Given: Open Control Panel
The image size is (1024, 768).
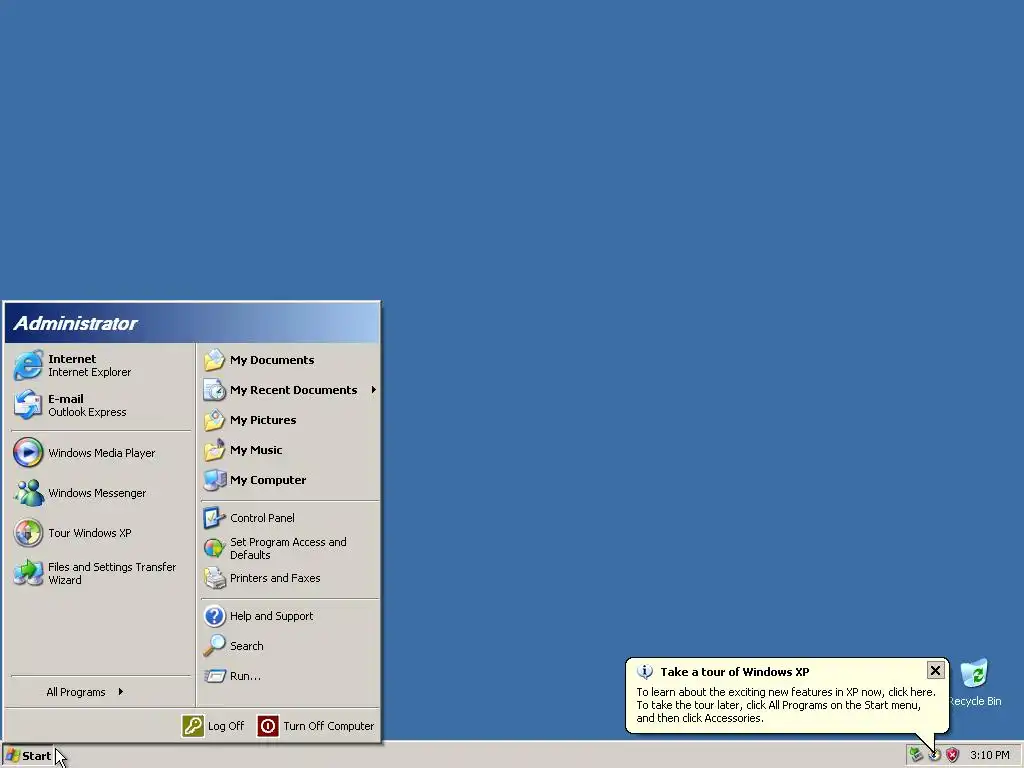Looking at the screenshot, I should click(290, 518).
